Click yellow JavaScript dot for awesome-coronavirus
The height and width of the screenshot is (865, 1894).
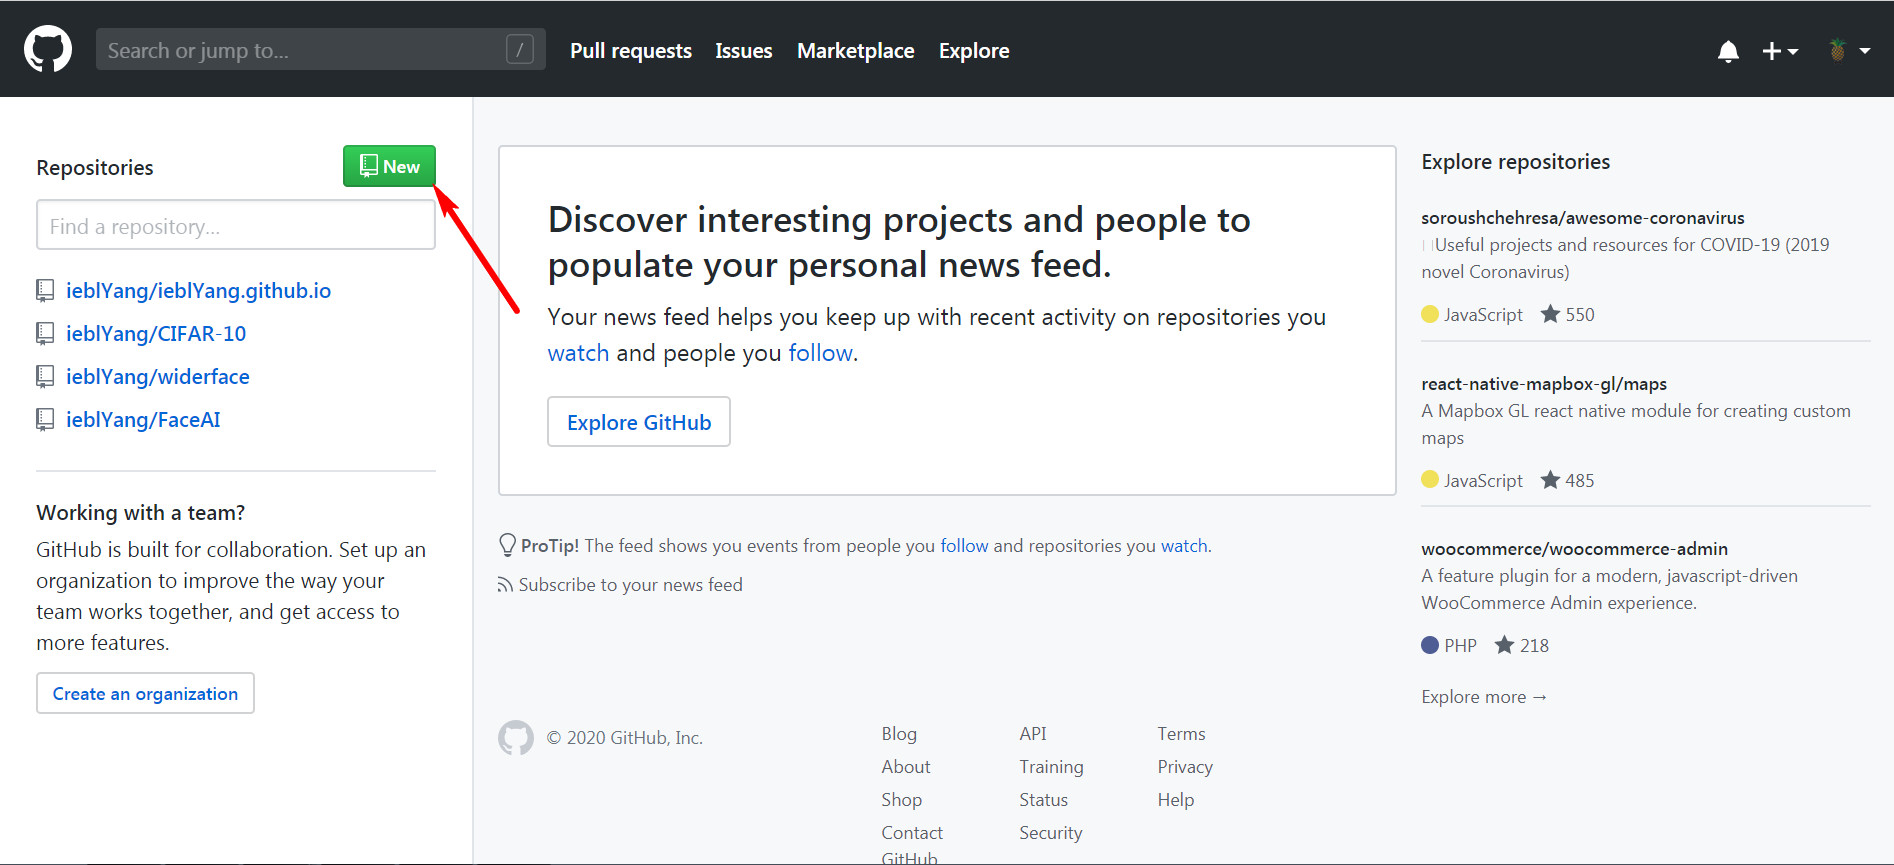[1430, 314]
